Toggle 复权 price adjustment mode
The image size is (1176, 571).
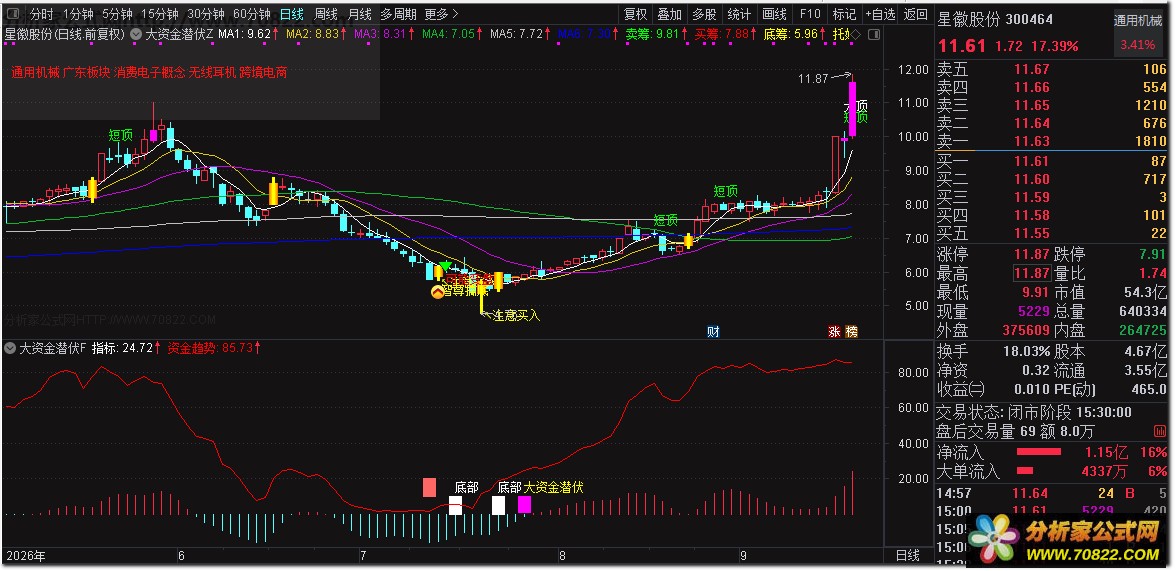[x=635, y=14]
